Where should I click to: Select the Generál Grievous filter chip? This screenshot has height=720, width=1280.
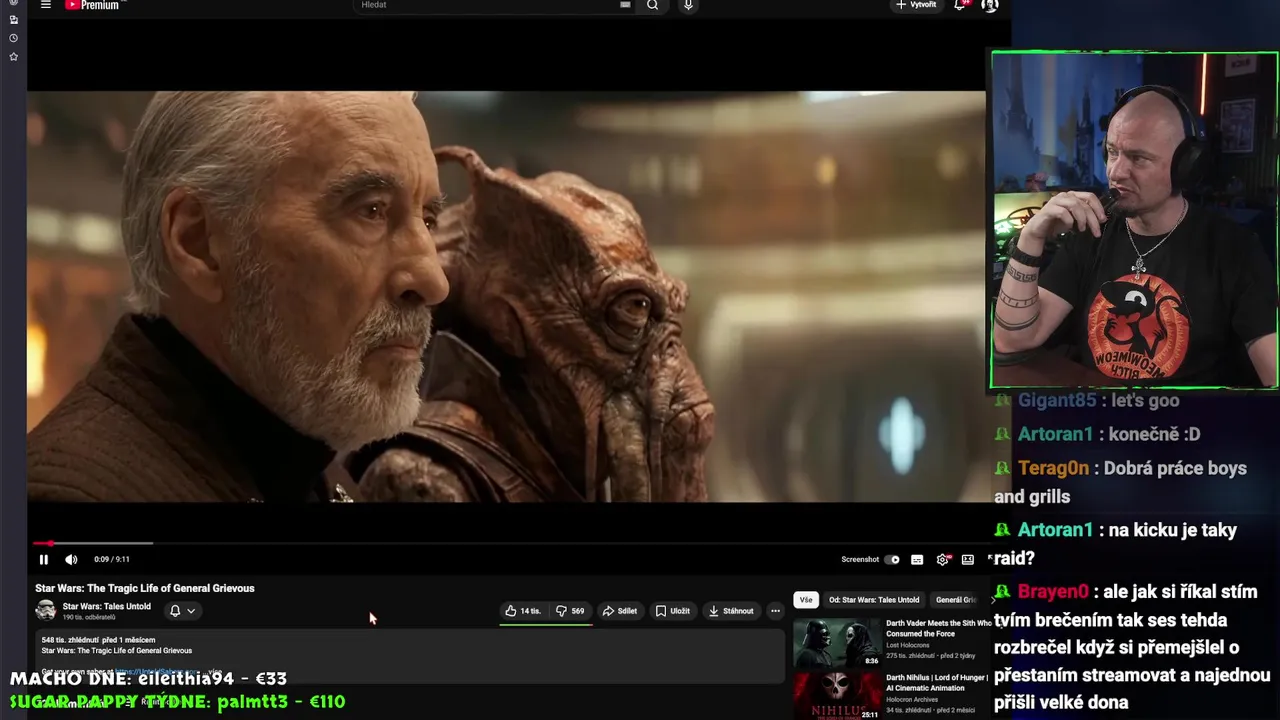click(x=955, y=600)
